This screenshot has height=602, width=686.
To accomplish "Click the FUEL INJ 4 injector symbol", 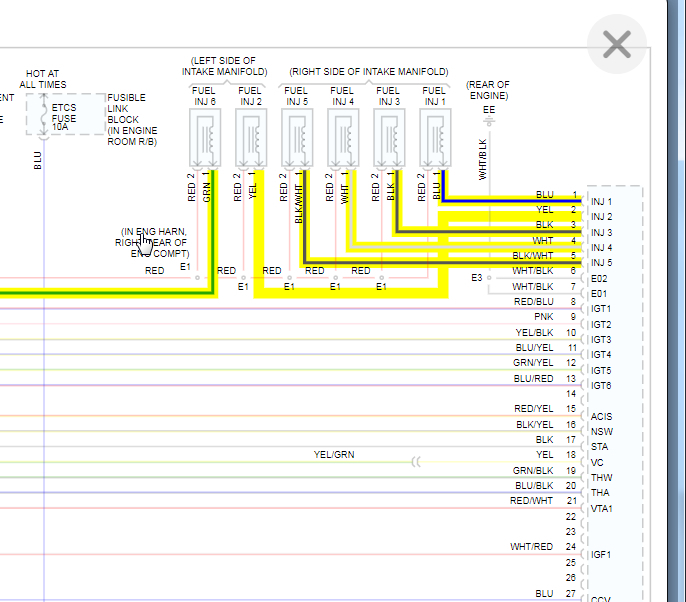I will click(343, 138).
